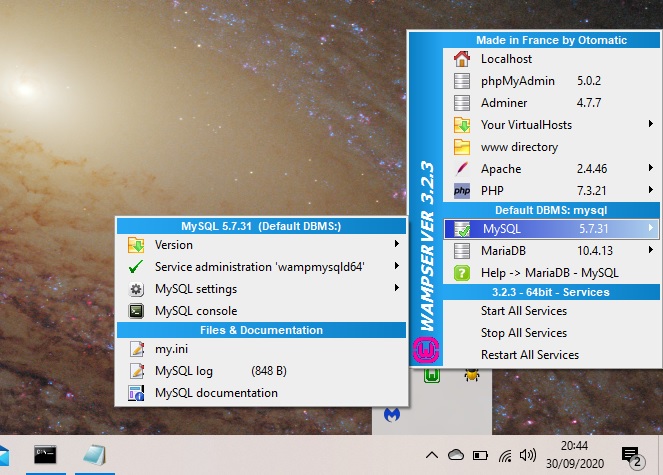This screenshot has height=475, width=663.
Task: Open Localhost from the WampServer menu
Action: tap(506, 59)
